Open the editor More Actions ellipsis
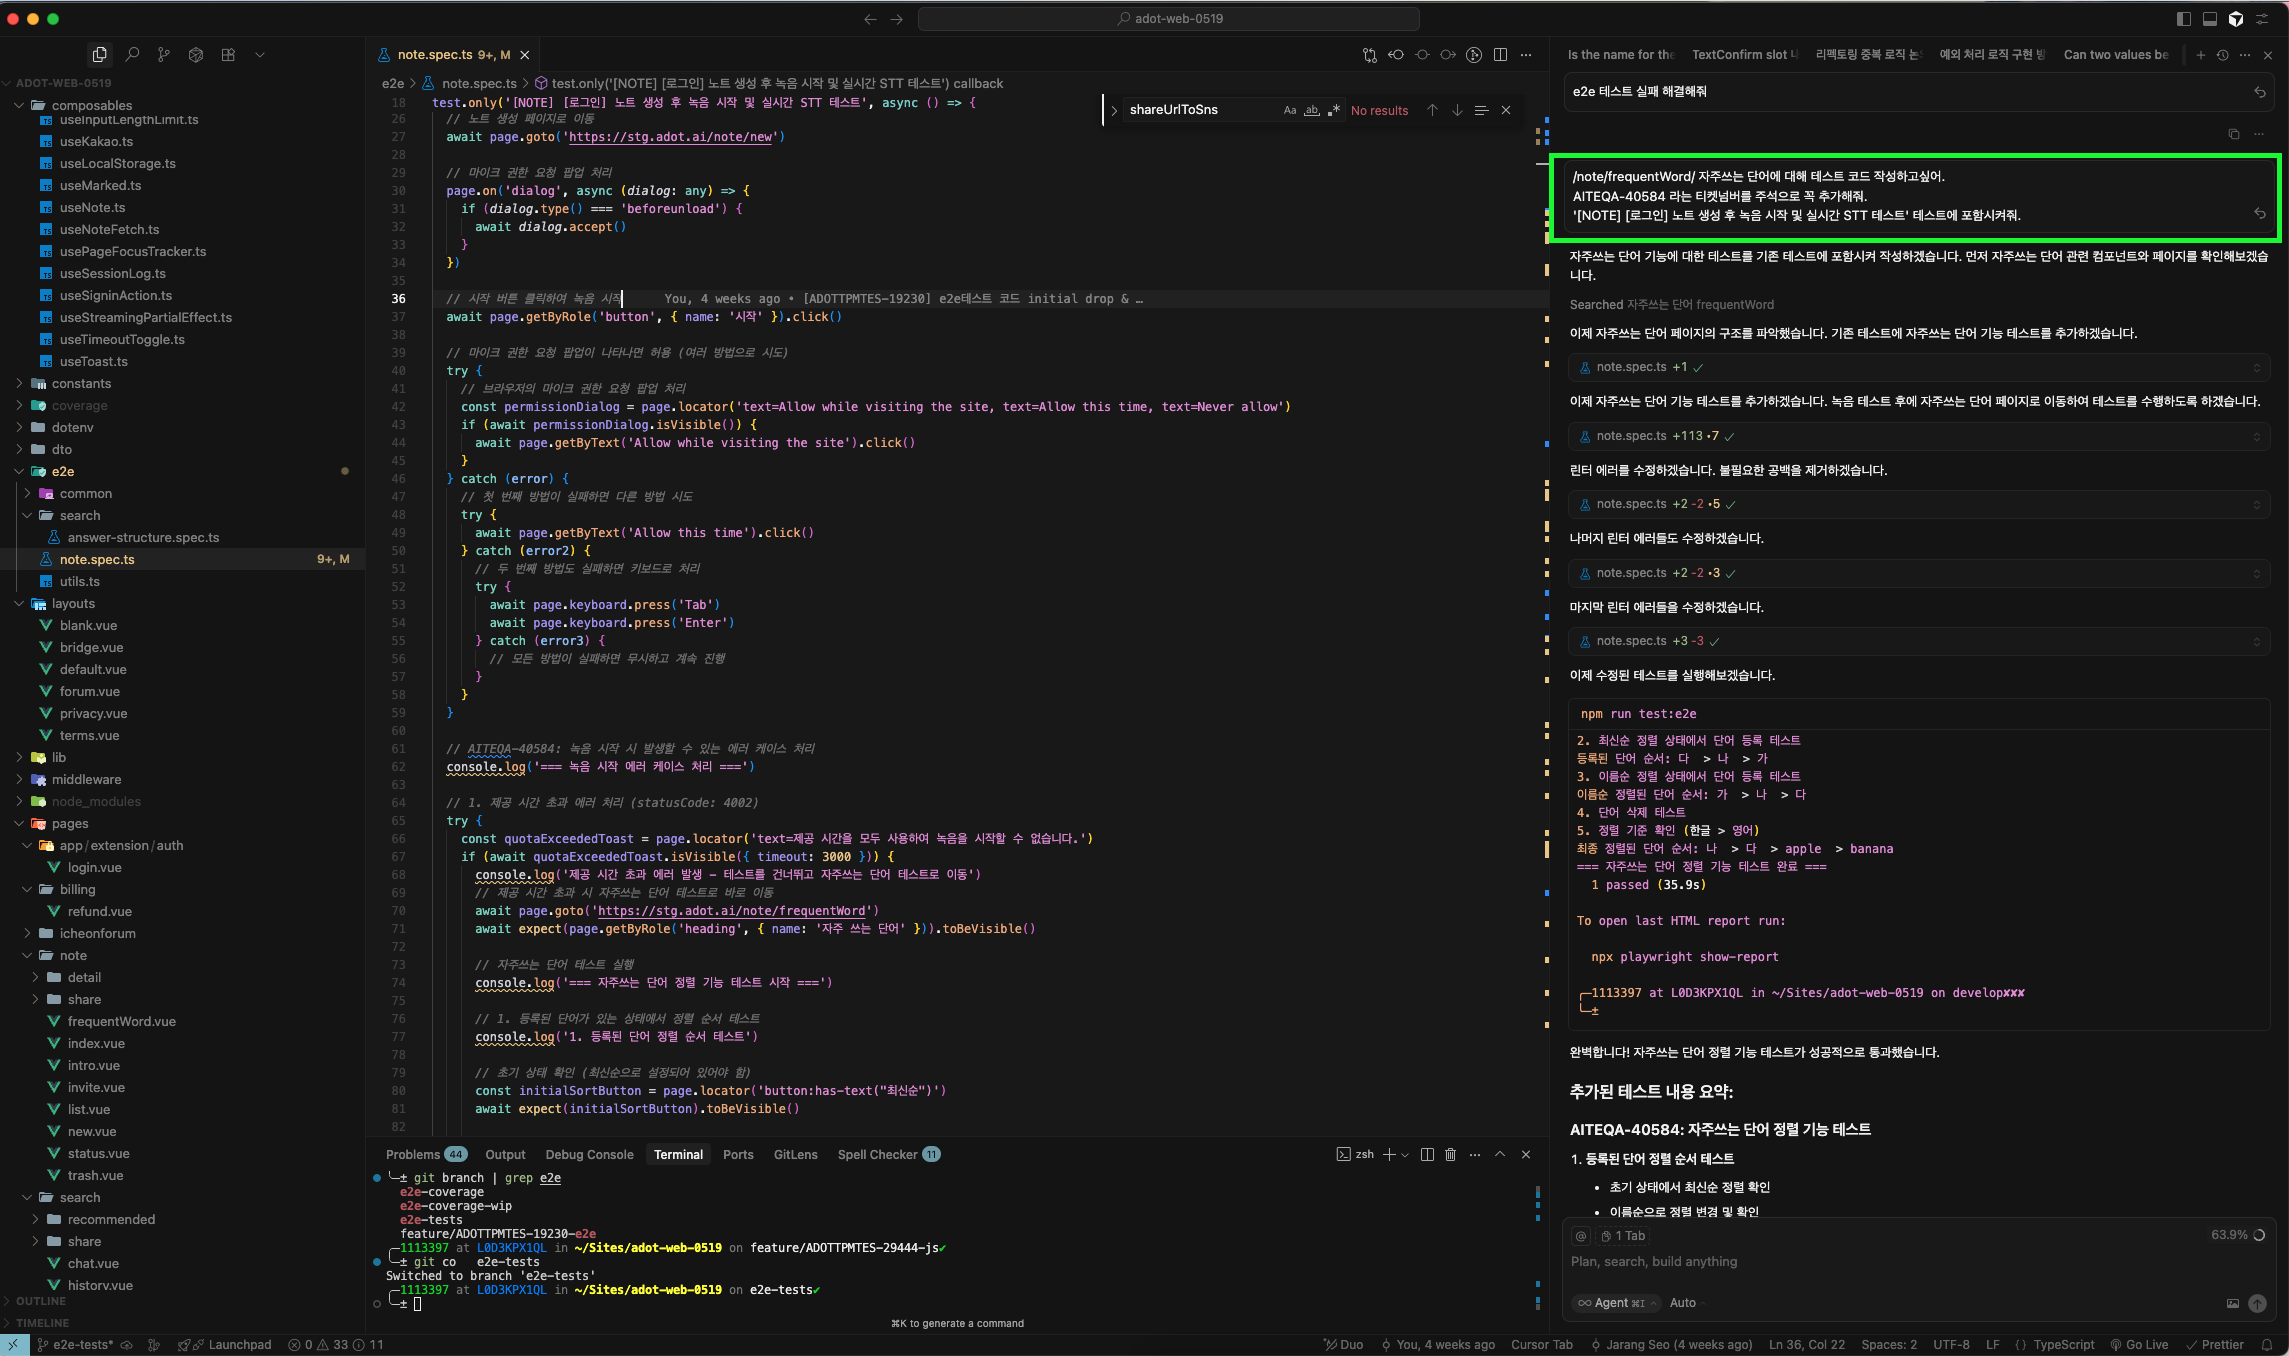This screenshot has height=1356, width=2289. (1526, 55)
